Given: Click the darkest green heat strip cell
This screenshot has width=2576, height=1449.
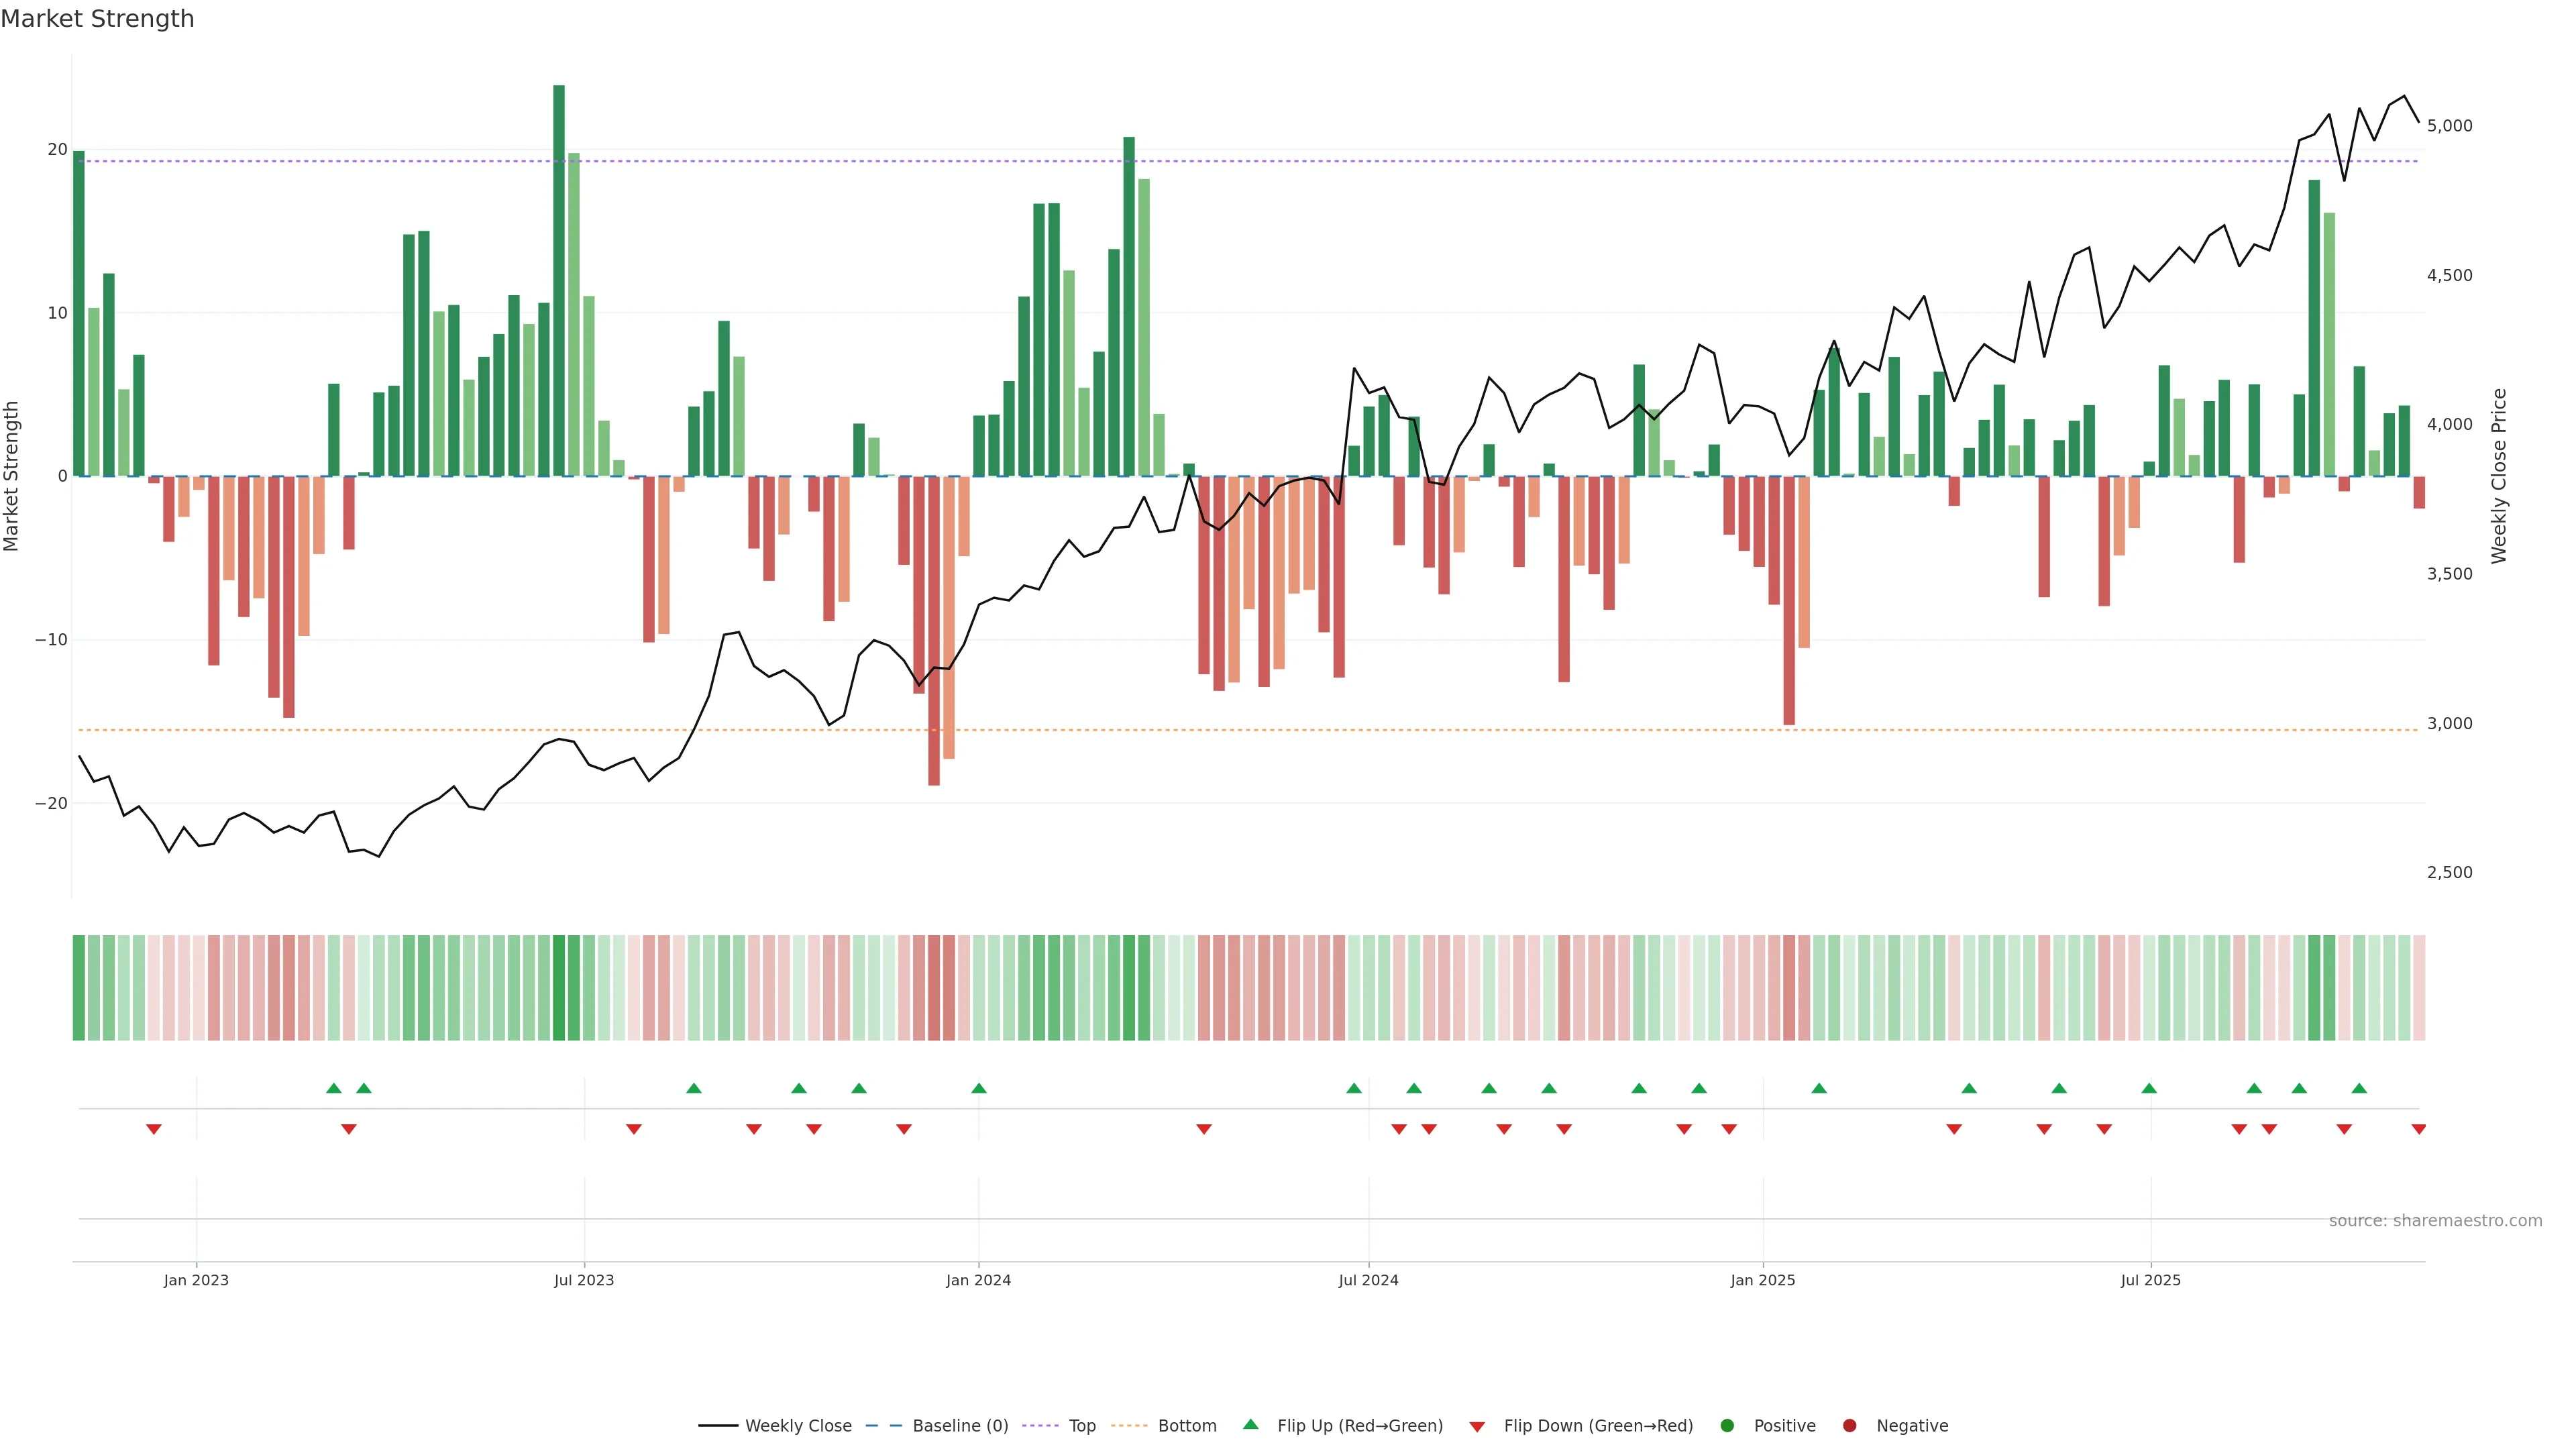Looking at the screenshot, I should pos(559,987).
